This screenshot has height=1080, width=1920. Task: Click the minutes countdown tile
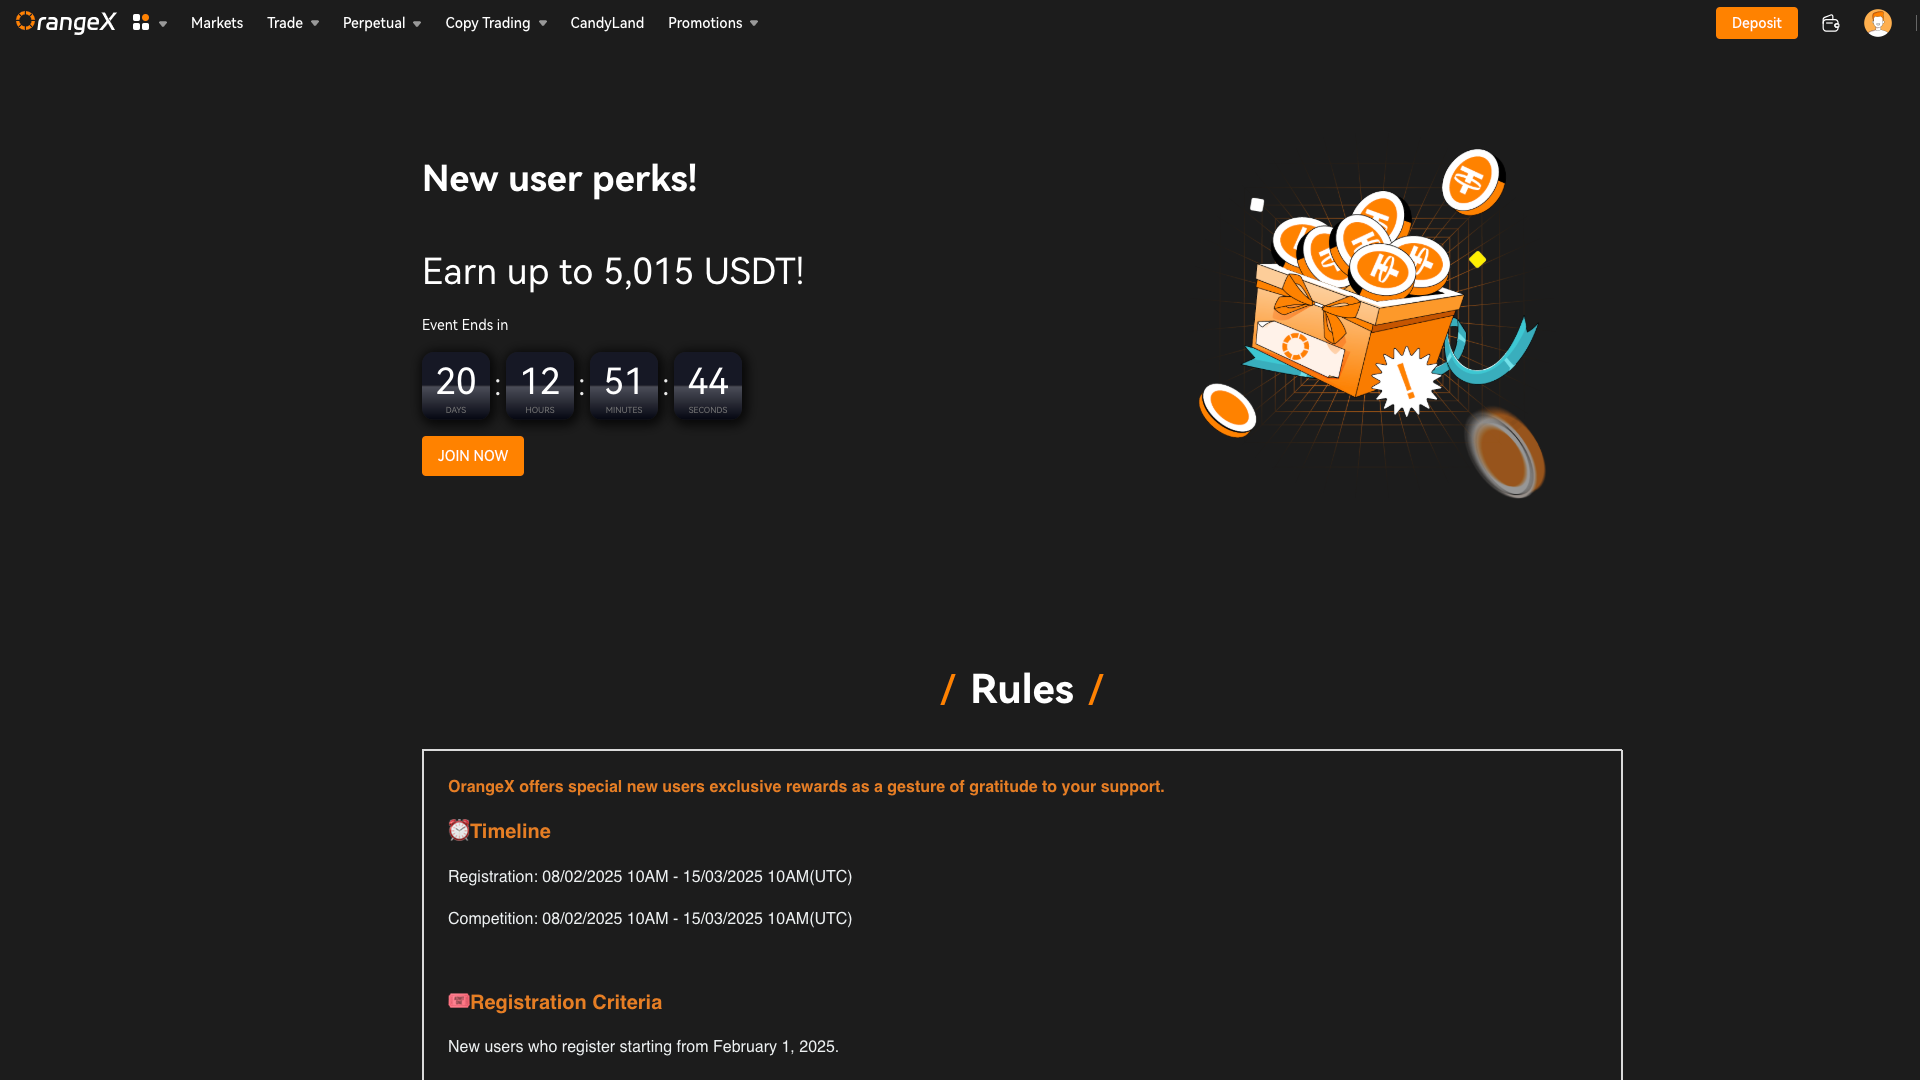(624, 385)
